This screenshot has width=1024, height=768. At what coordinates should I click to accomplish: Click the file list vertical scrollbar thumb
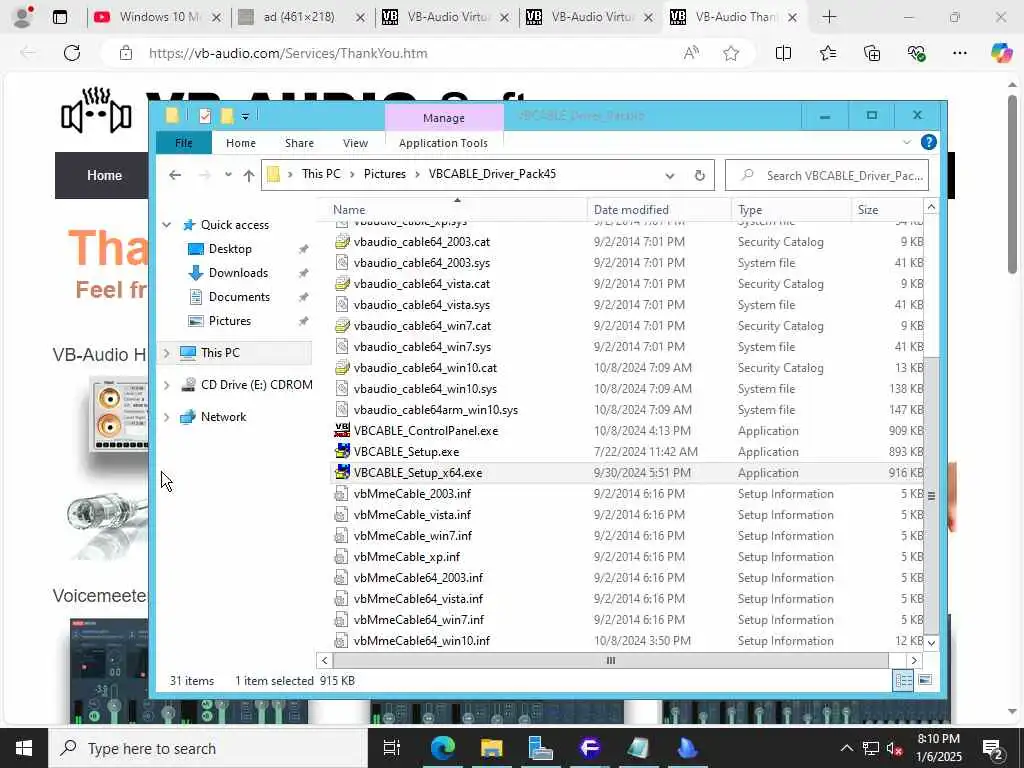click(x=931, y=496)
